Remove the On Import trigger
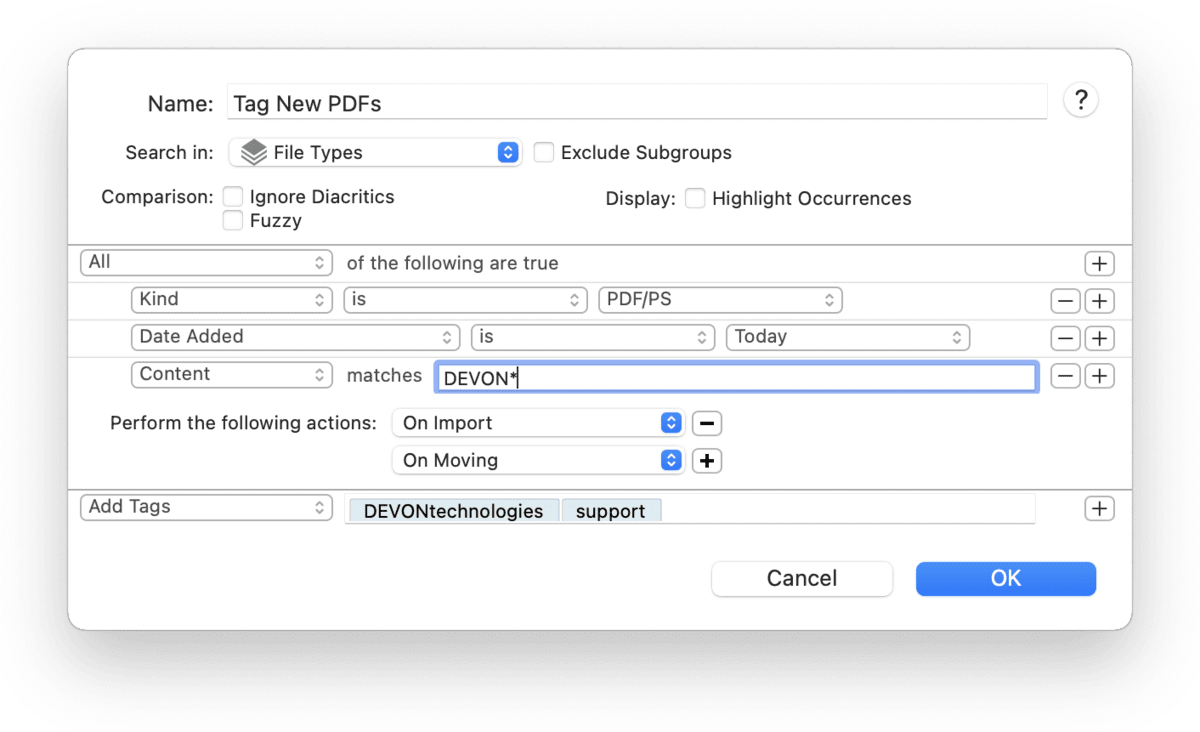The width and height of the screenshot is (1200, 732). coord(707,423)
